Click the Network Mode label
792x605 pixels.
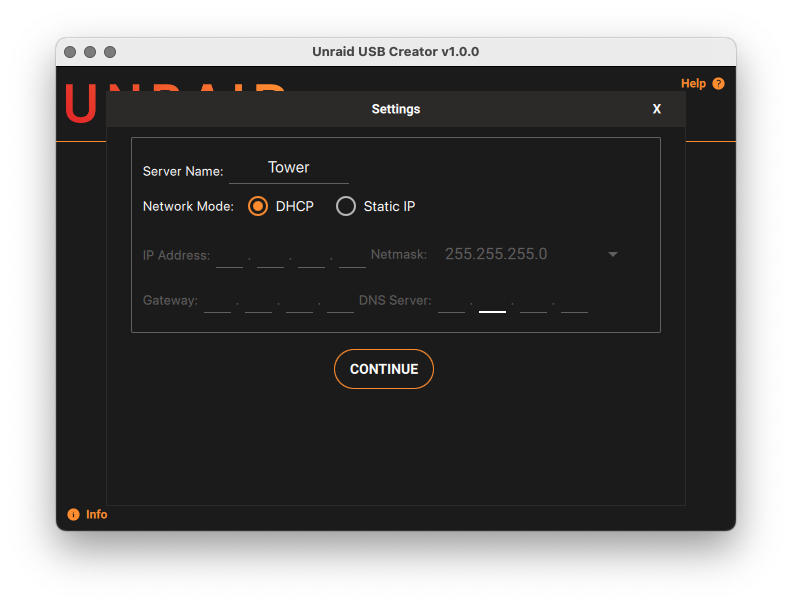[188, 206]
